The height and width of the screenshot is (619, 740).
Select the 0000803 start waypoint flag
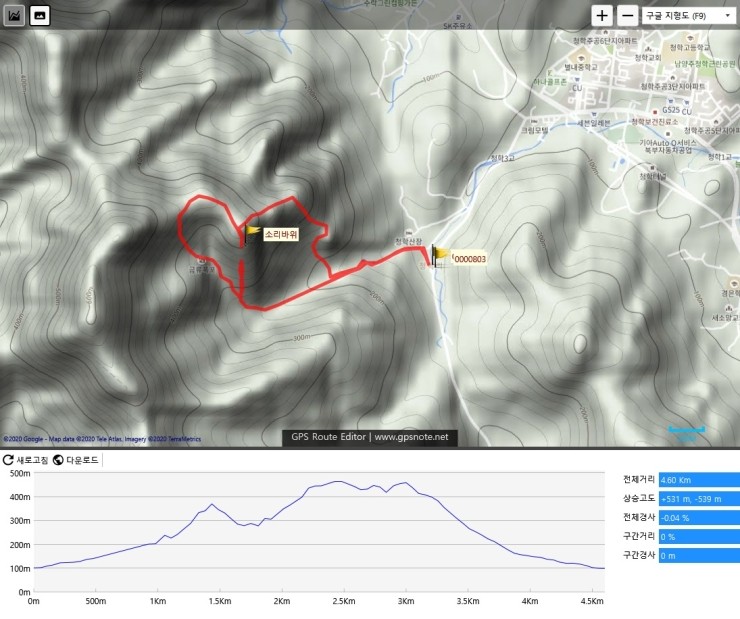click(x=440, y=255)
